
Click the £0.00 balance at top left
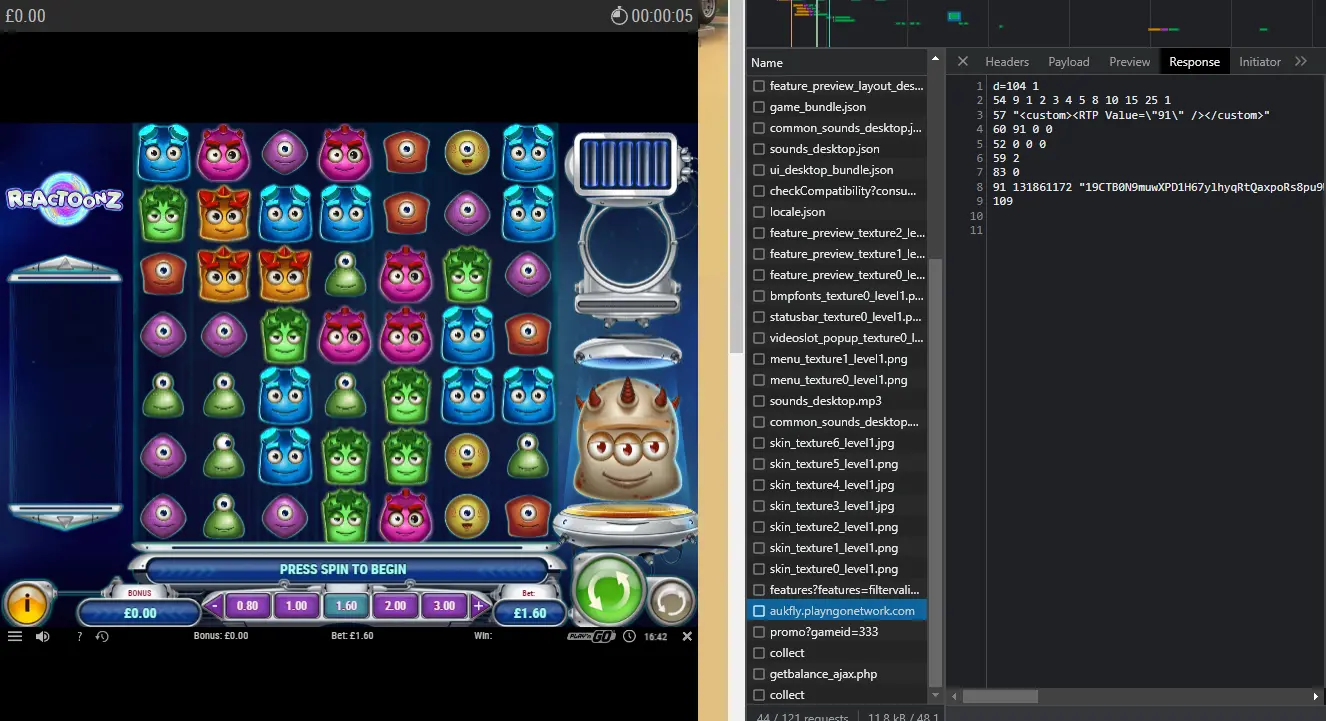[x=25, y=16]
